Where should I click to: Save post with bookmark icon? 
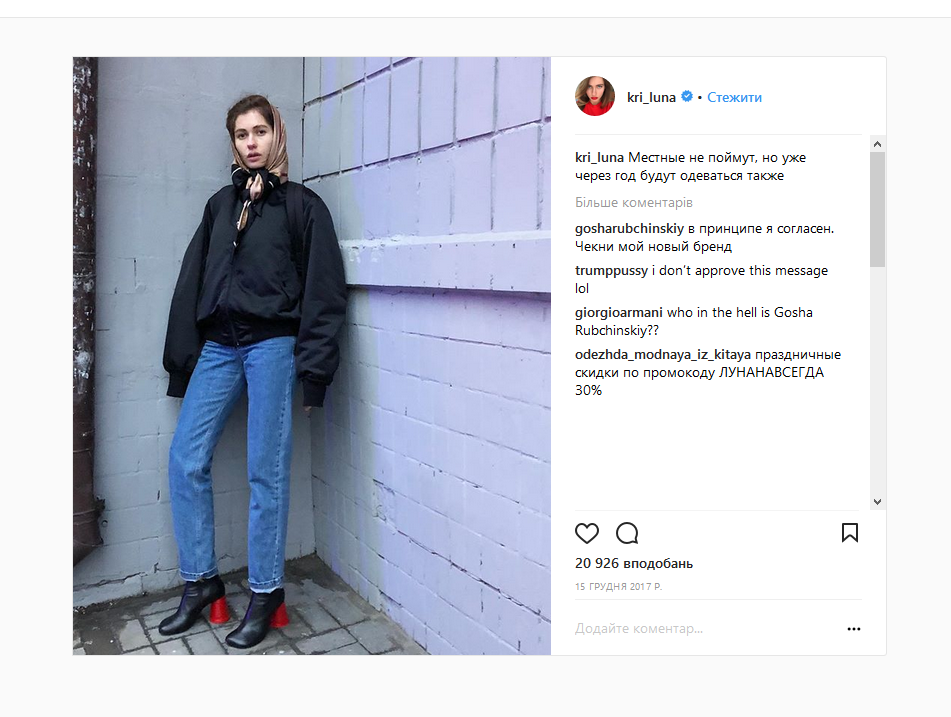coord(850,533)
